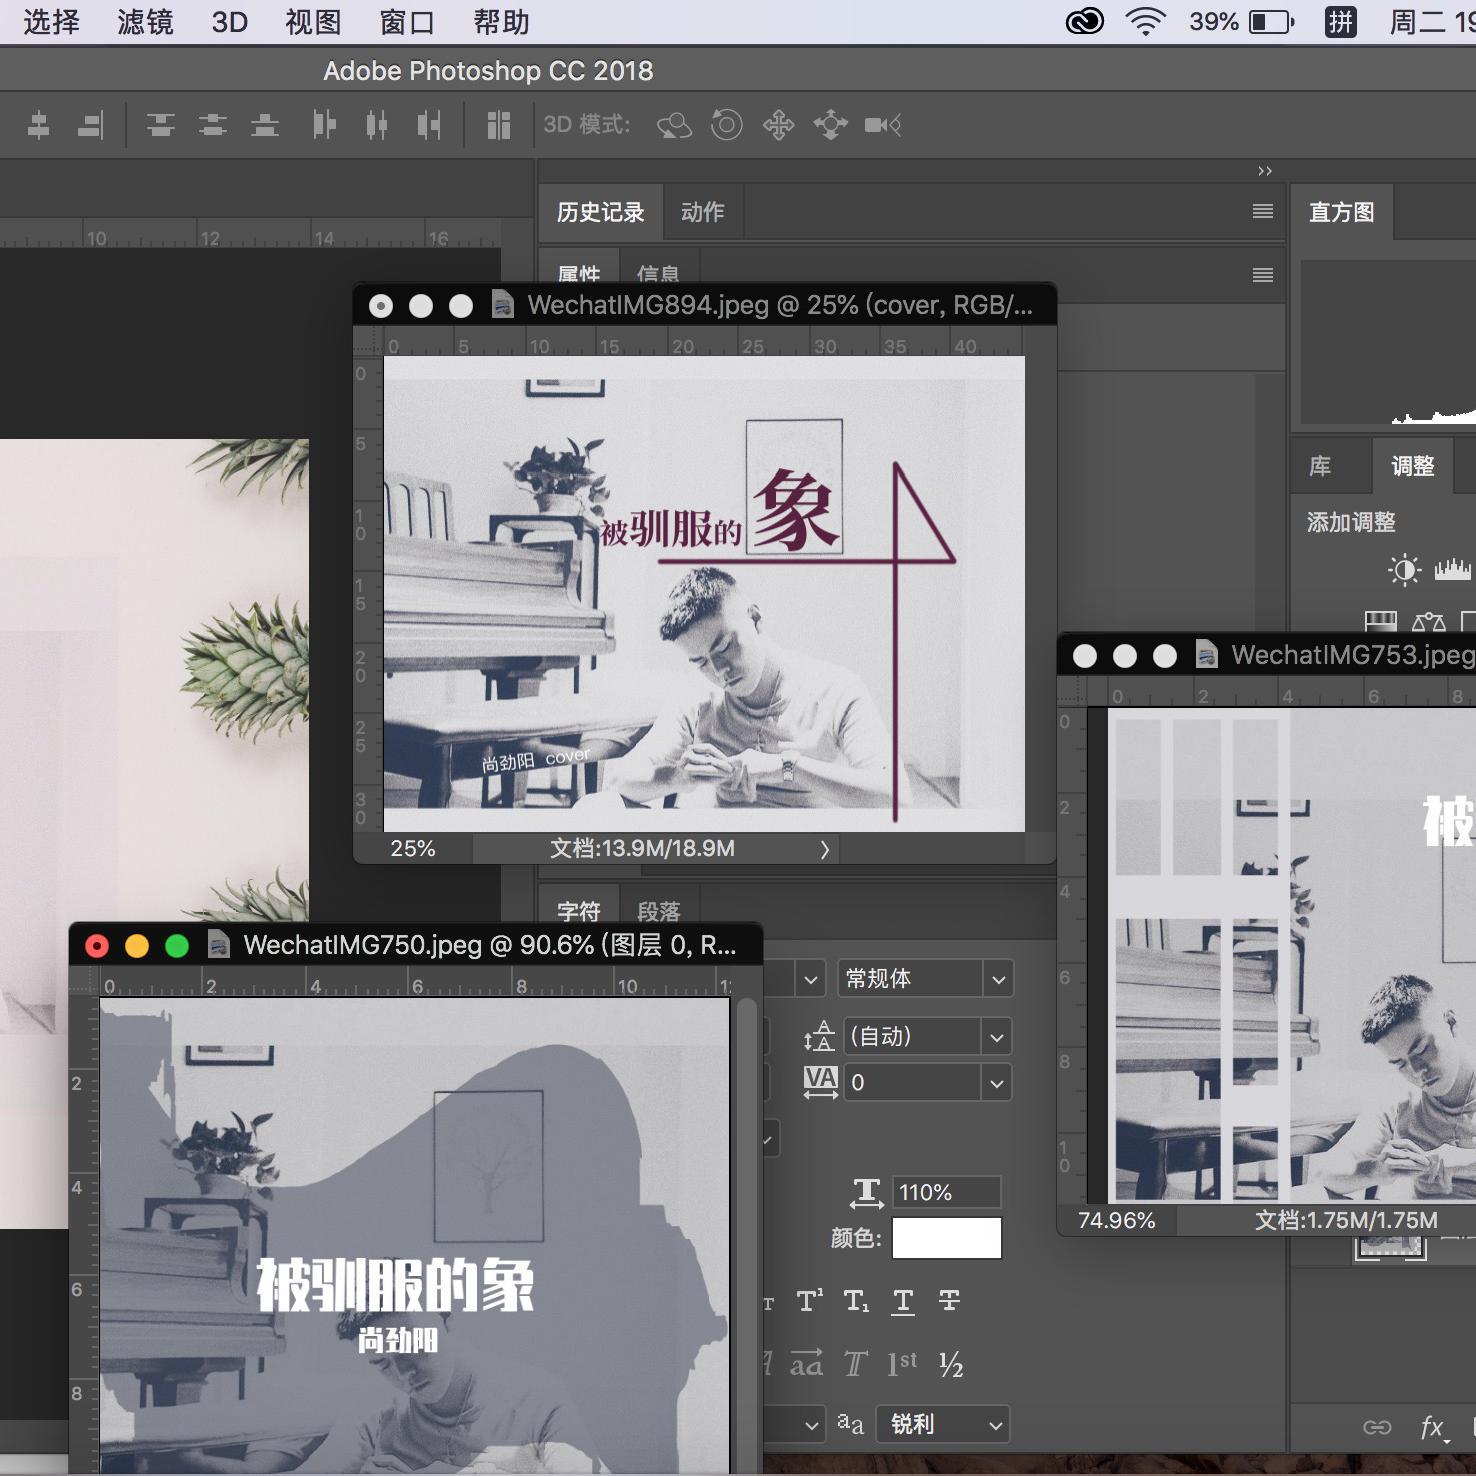This screenshot has height=1476, width=1476.
Task: Toggle the aa with arrow option
Action: 806,1364
